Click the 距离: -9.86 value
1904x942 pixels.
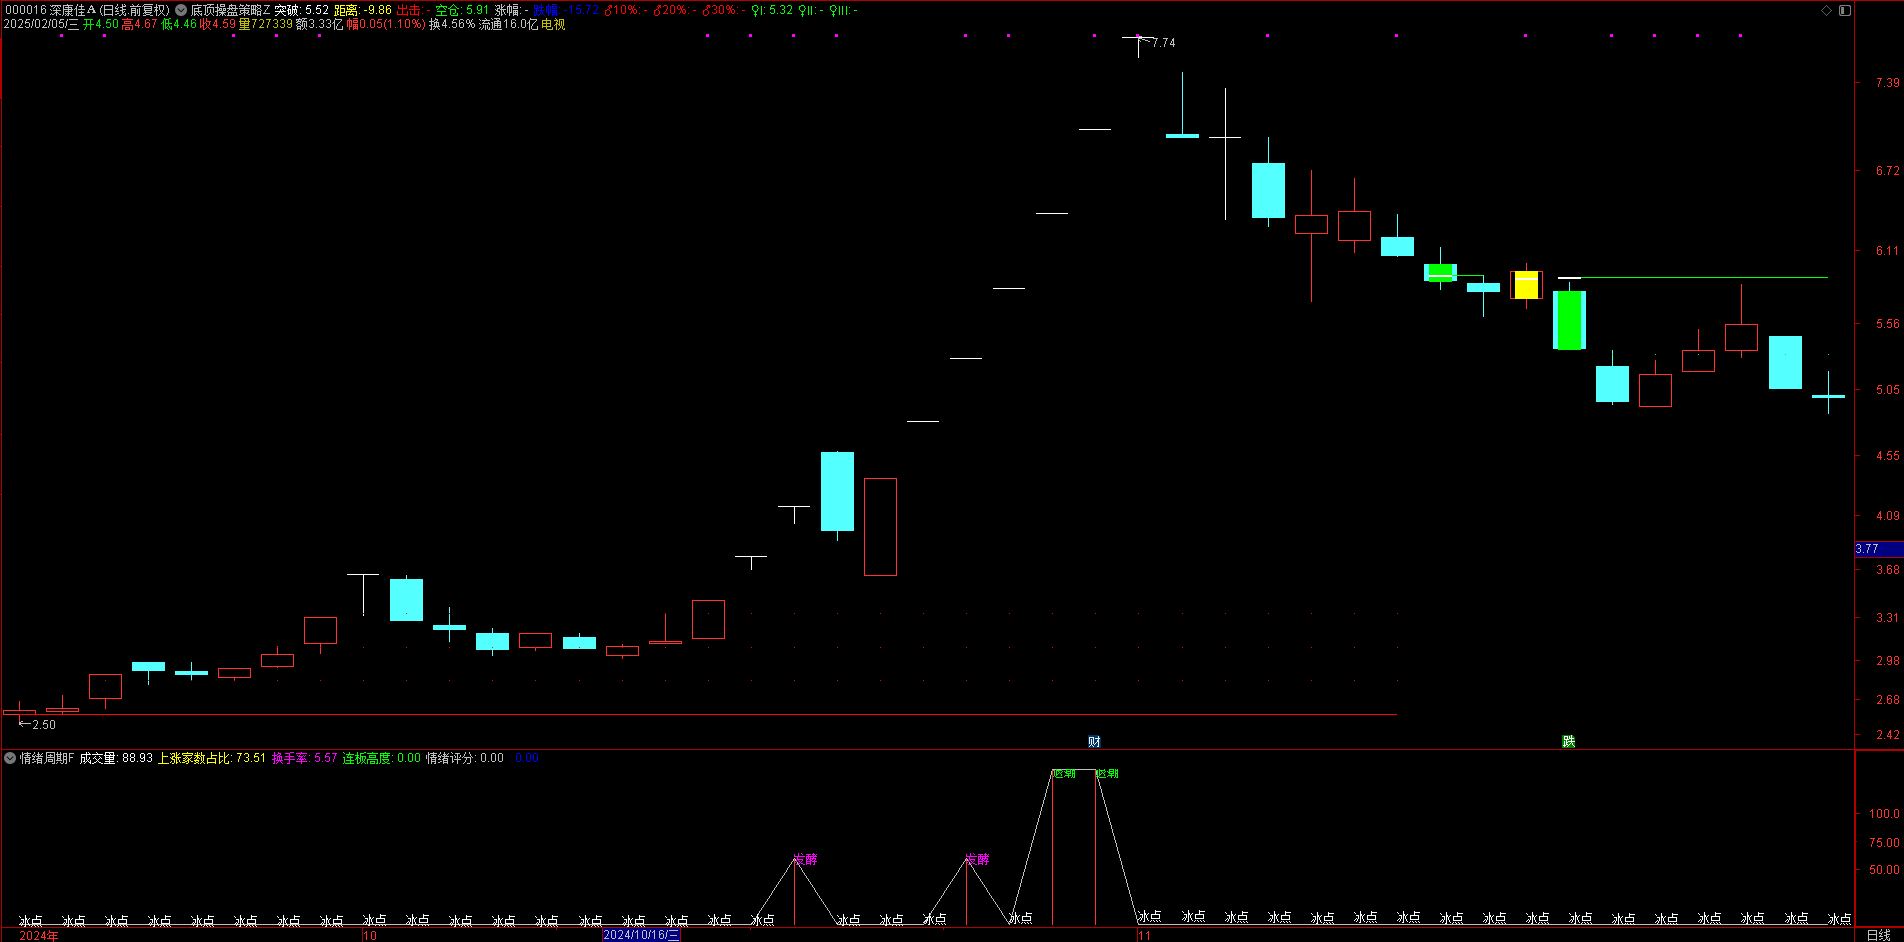[x=363, y=10]
